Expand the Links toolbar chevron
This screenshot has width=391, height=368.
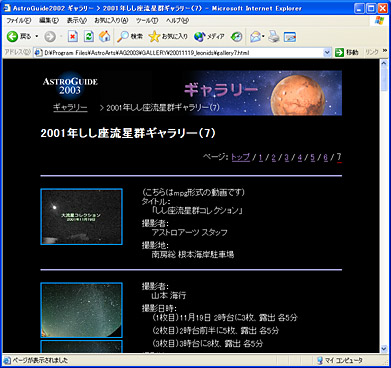click(x=384, y=51)
